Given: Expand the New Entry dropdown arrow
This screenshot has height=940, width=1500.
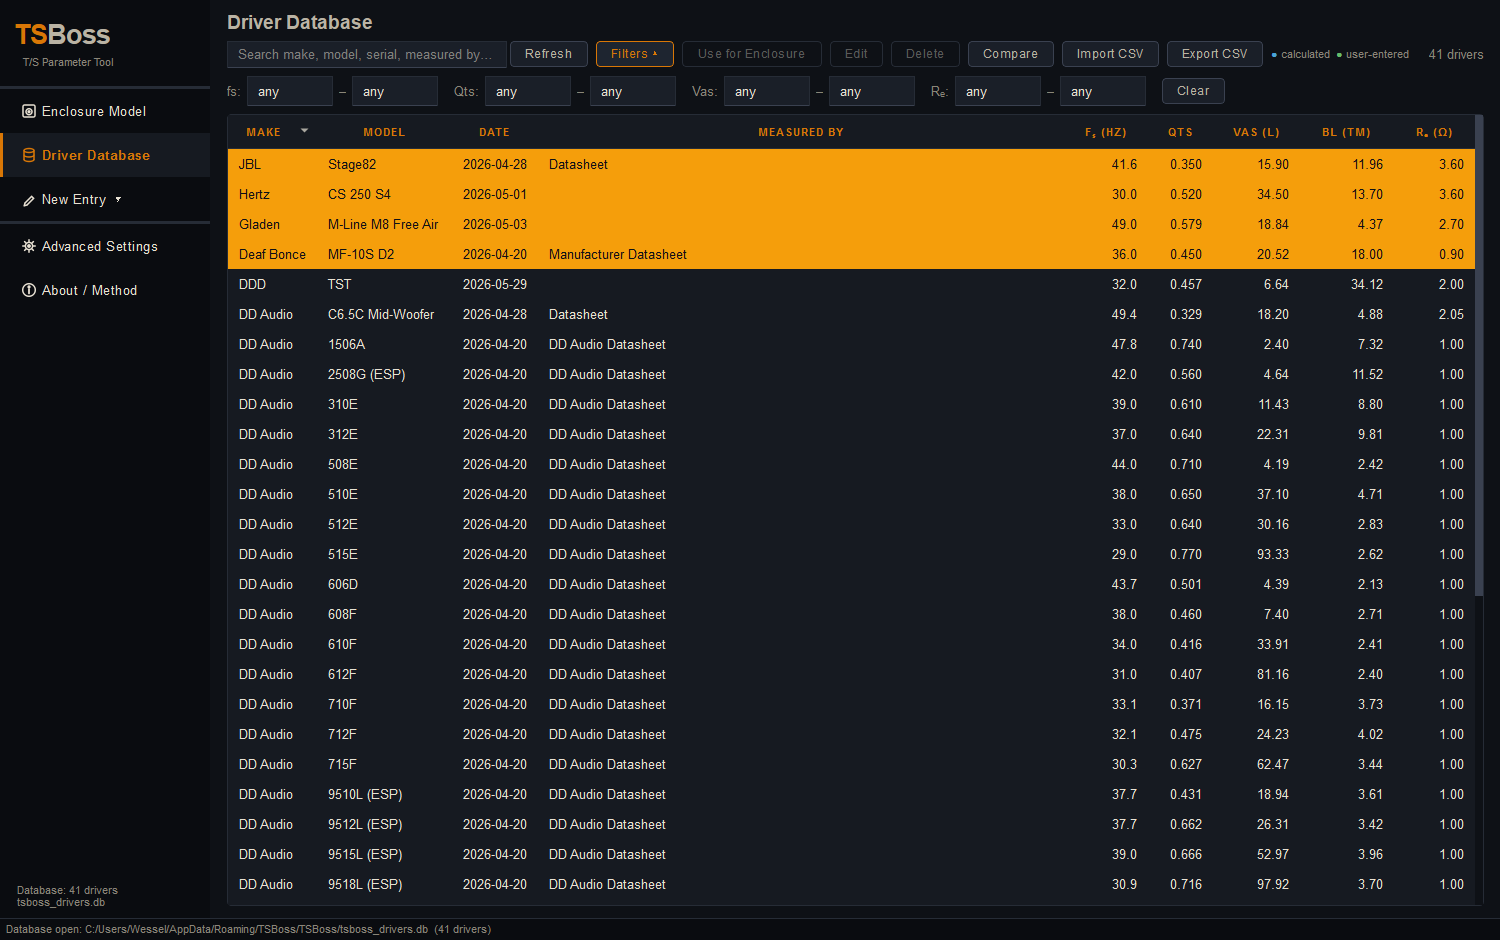Looking at the screenshot, I should click(118, 199).
